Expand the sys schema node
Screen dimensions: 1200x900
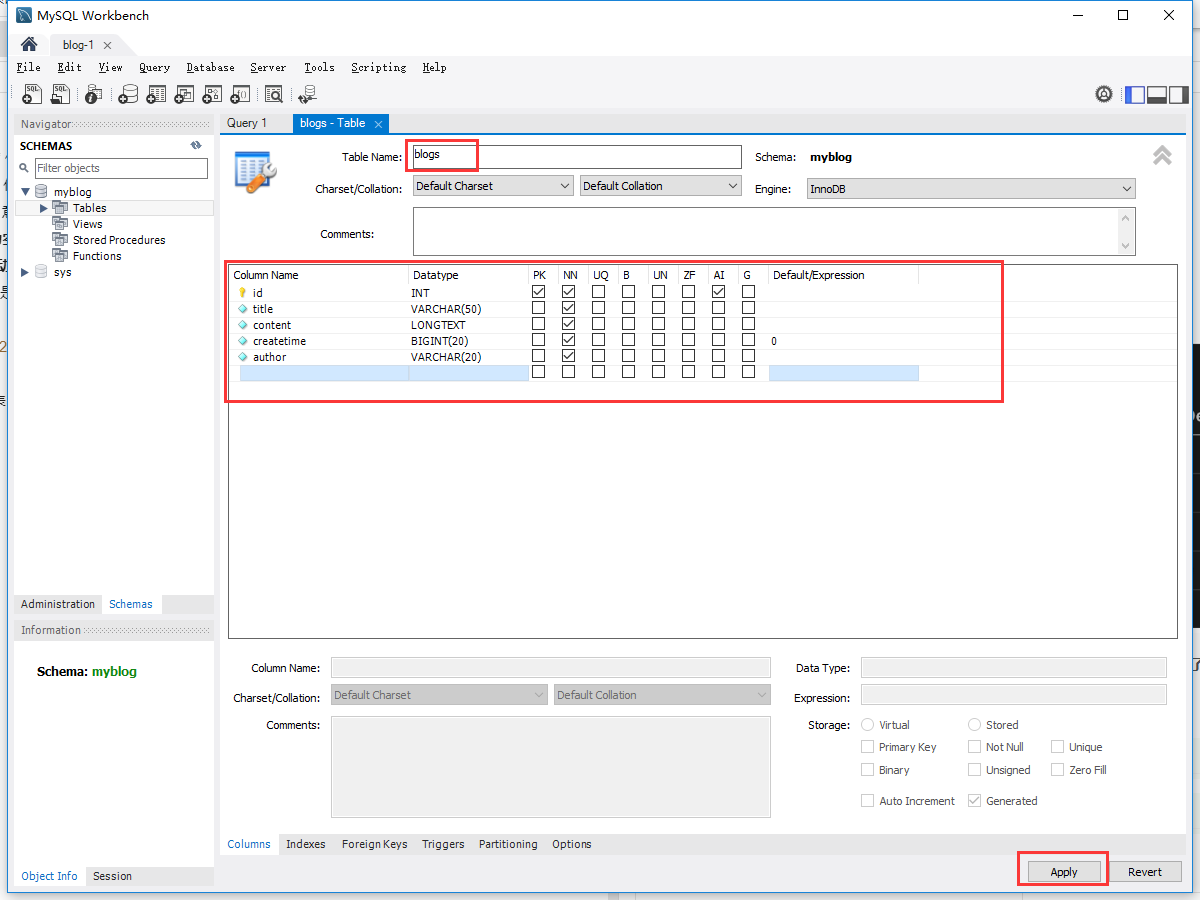26,272
